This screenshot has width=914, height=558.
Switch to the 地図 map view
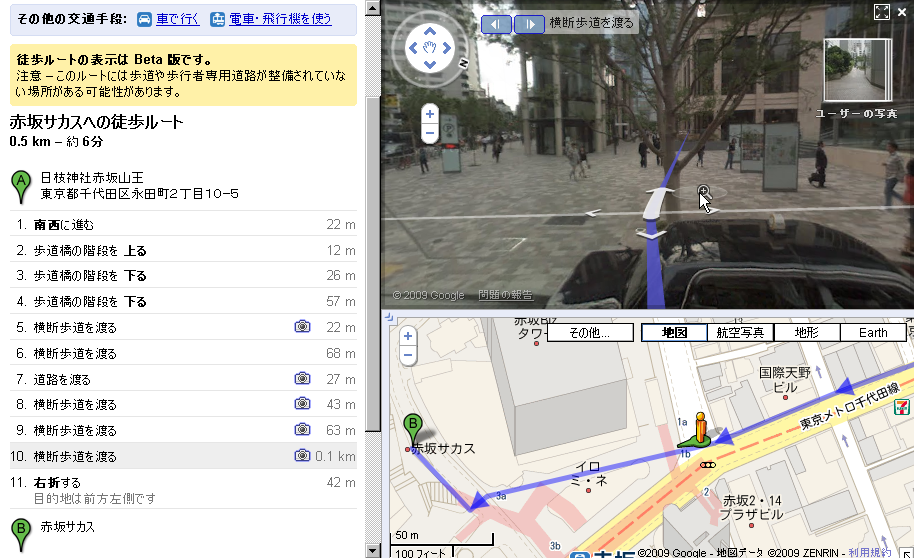674,333
